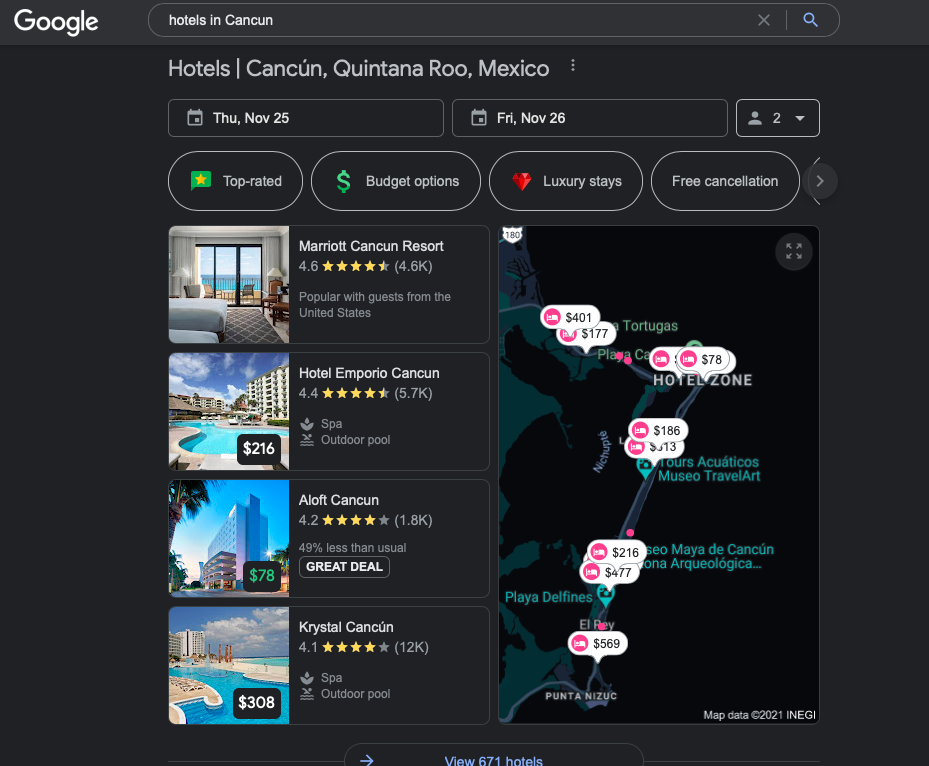Open the guests count dropdown showing 2
This screenshot has height=766, width=929.
[777, 118]
